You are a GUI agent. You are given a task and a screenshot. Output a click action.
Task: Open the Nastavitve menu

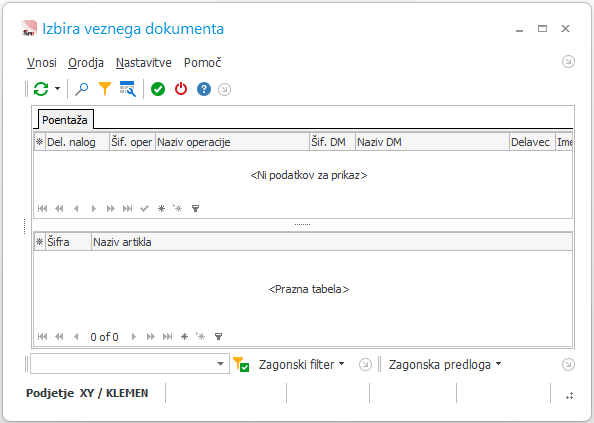pyautogui.click(x=144, y=62)
